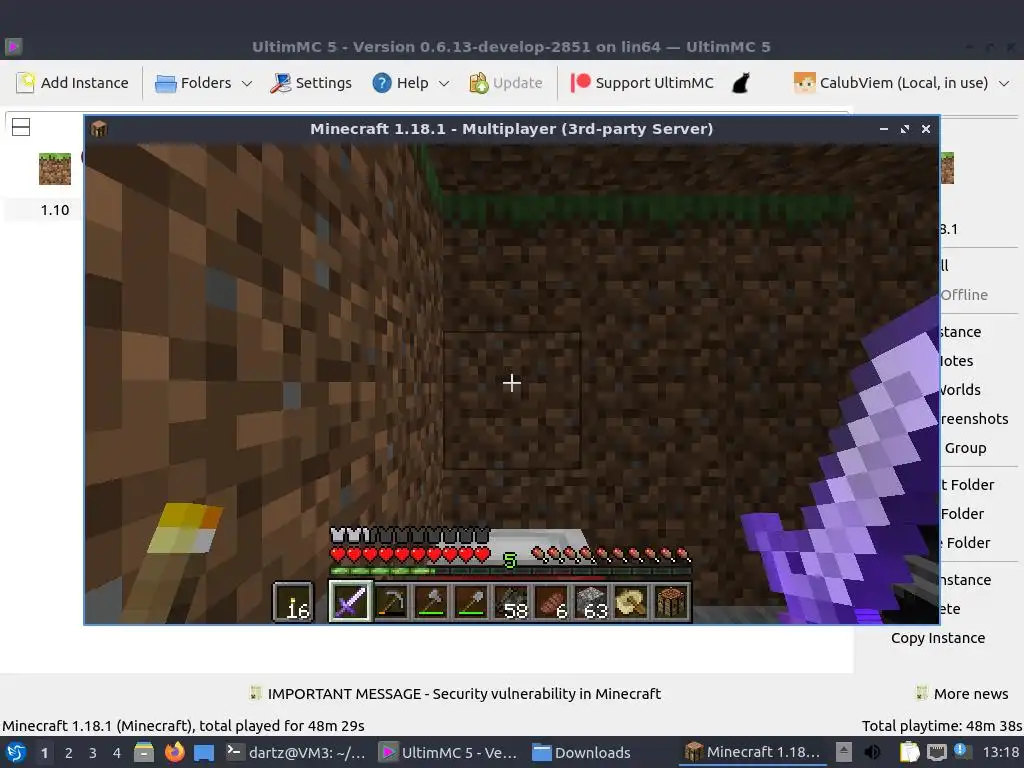The image size is (1024, 768).
Task: Select the axe hotbar slot
Action: [431, 601]
